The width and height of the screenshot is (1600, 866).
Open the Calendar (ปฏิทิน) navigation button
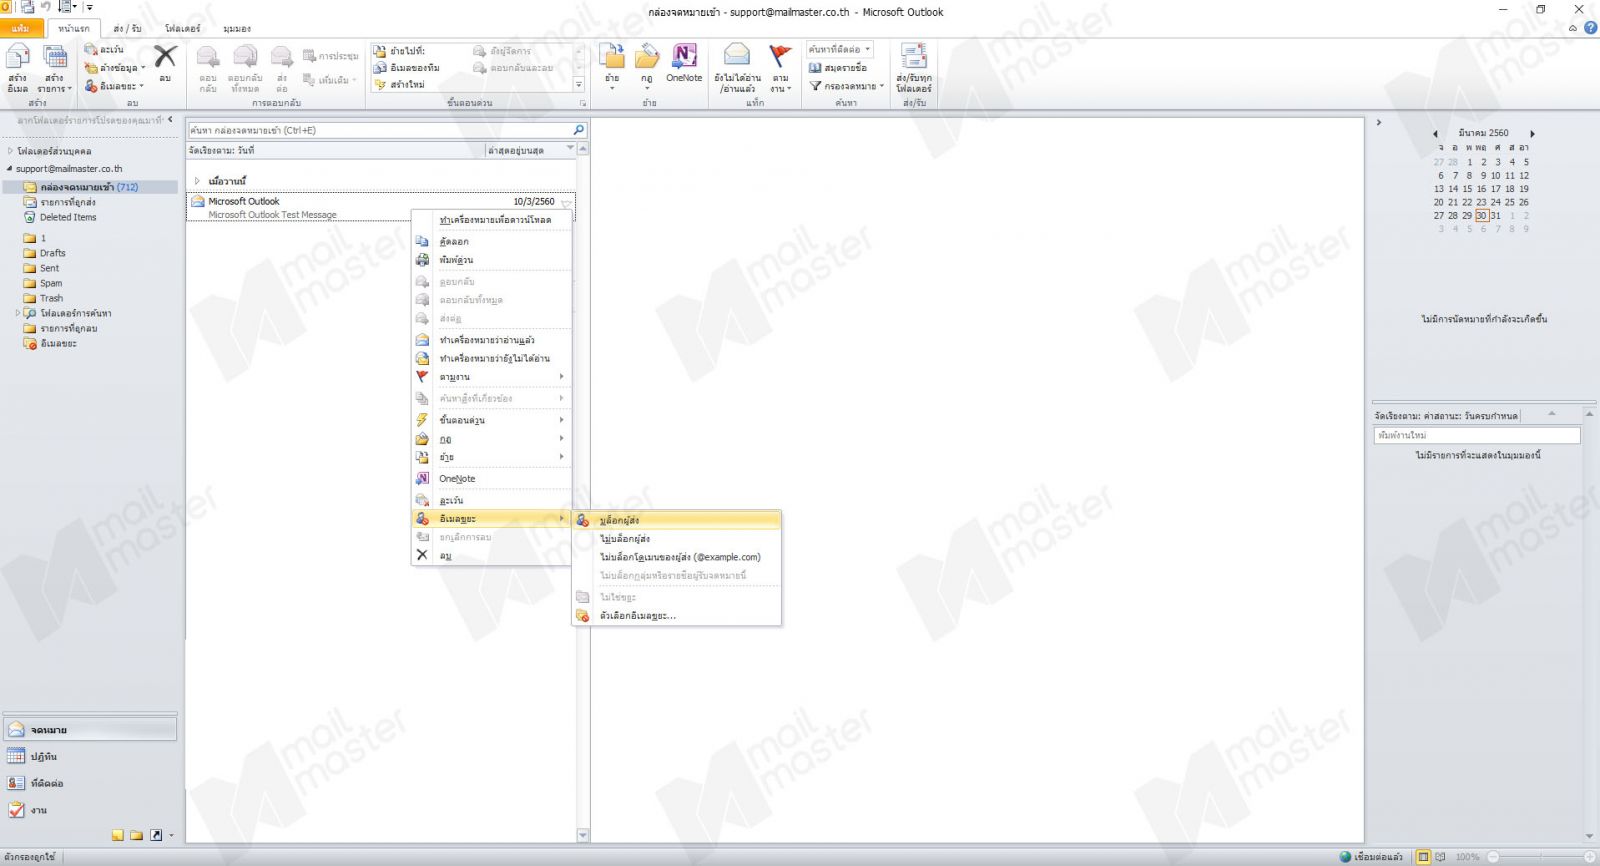[90, 757]
